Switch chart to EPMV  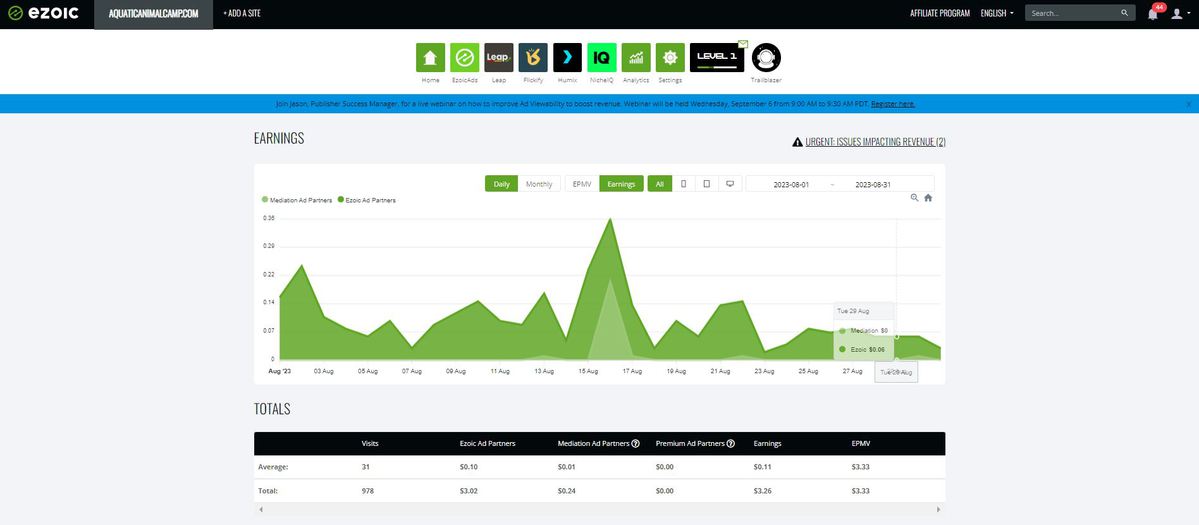[x=582, y=183]
